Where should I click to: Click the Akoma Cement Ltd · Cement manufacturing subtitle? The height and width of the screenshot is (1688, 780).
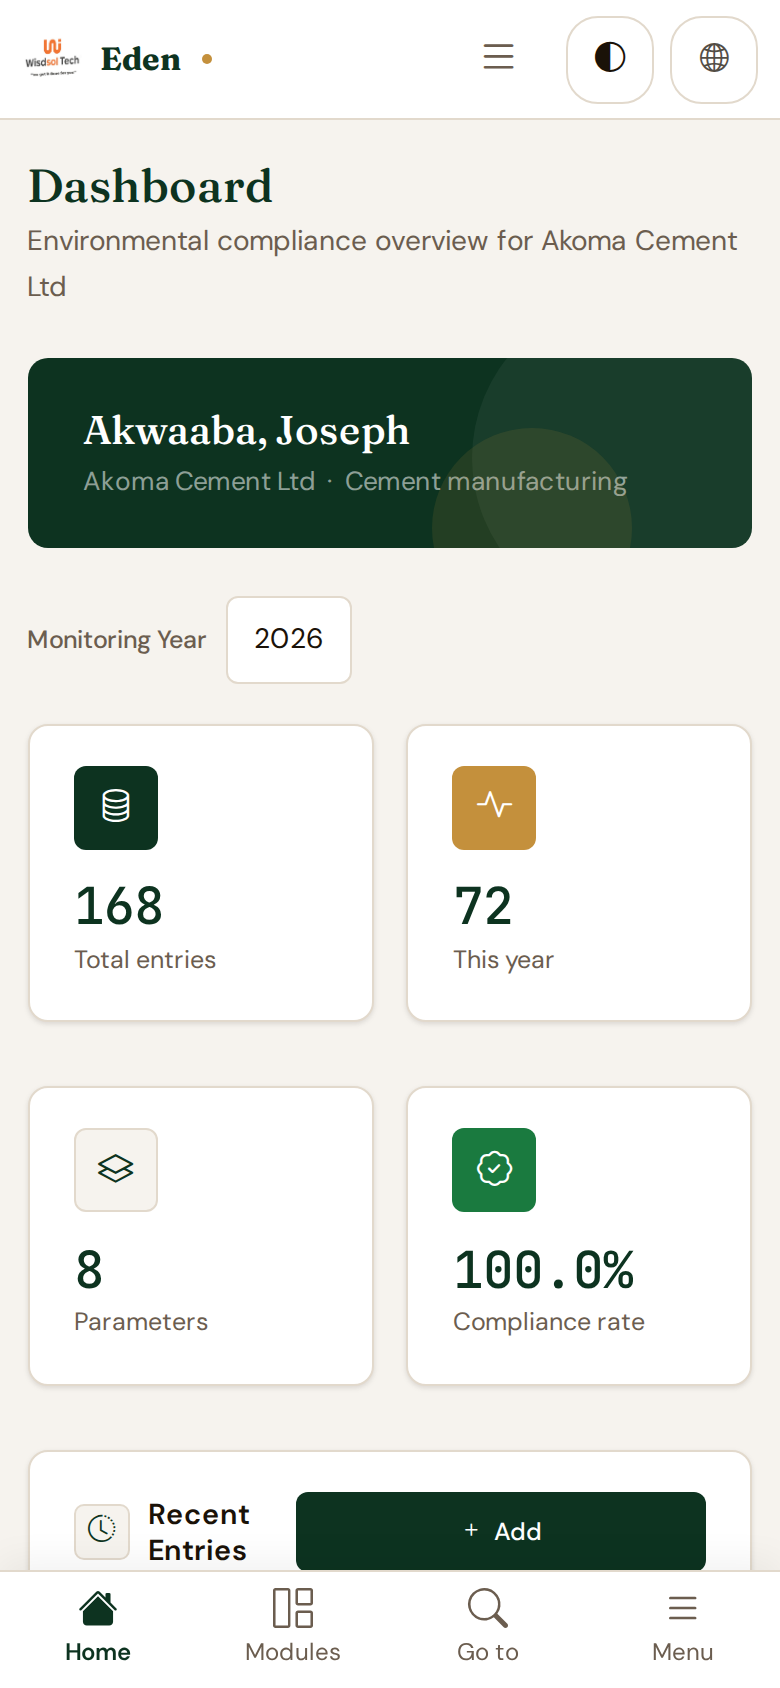pos(355,482)
